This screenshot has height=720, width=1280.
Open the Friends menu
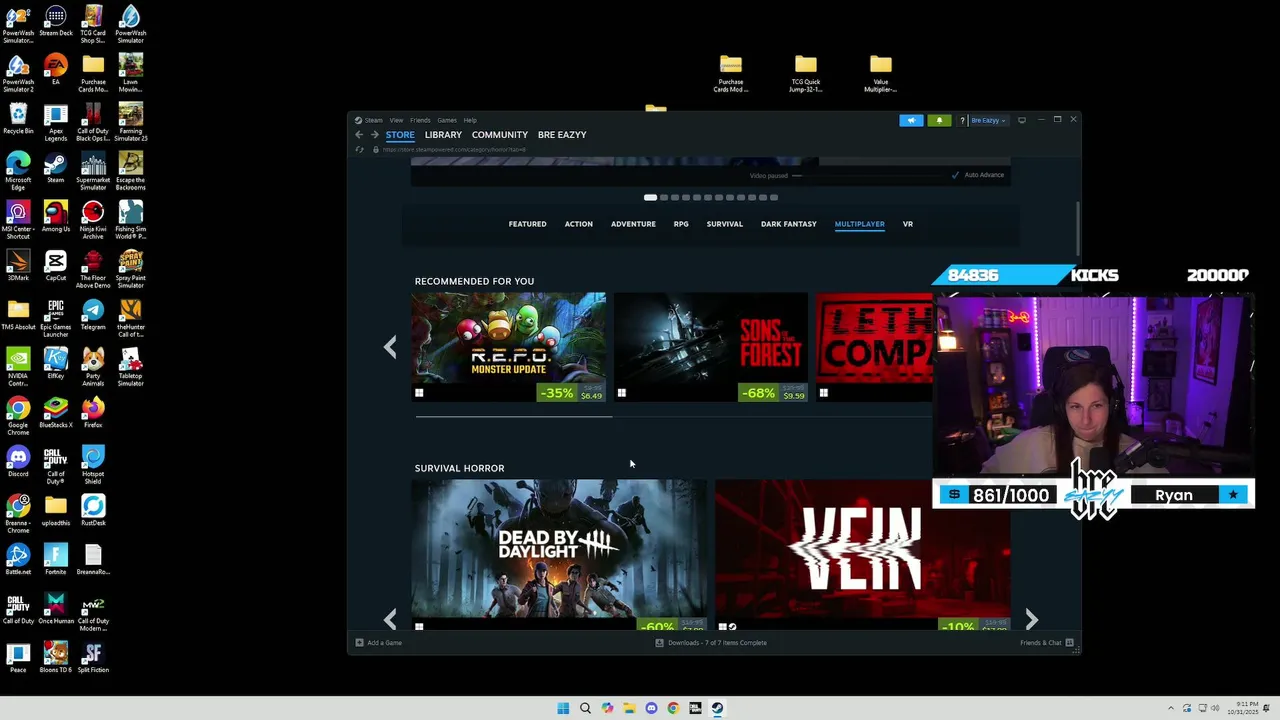click(x=420, y=120)
